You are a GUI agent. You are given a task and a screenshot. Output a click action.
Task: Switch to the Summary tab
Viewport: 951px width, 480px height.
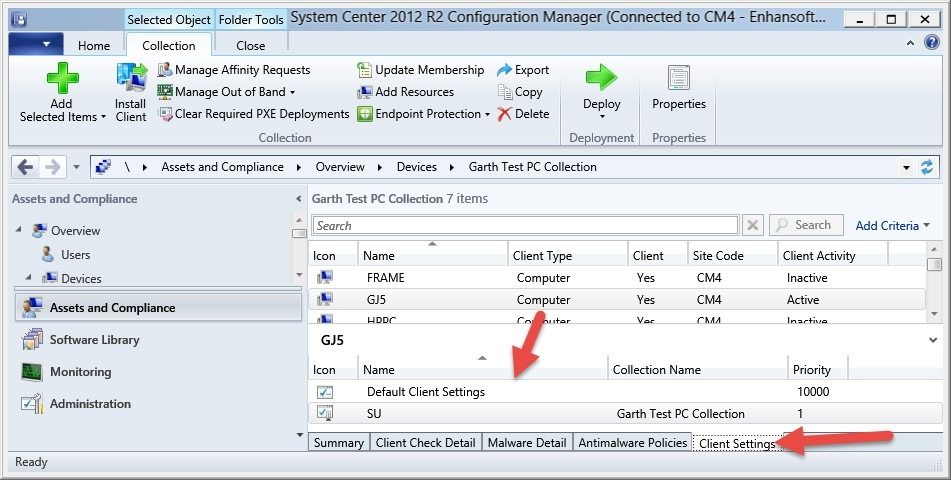(x=338, y=443)
